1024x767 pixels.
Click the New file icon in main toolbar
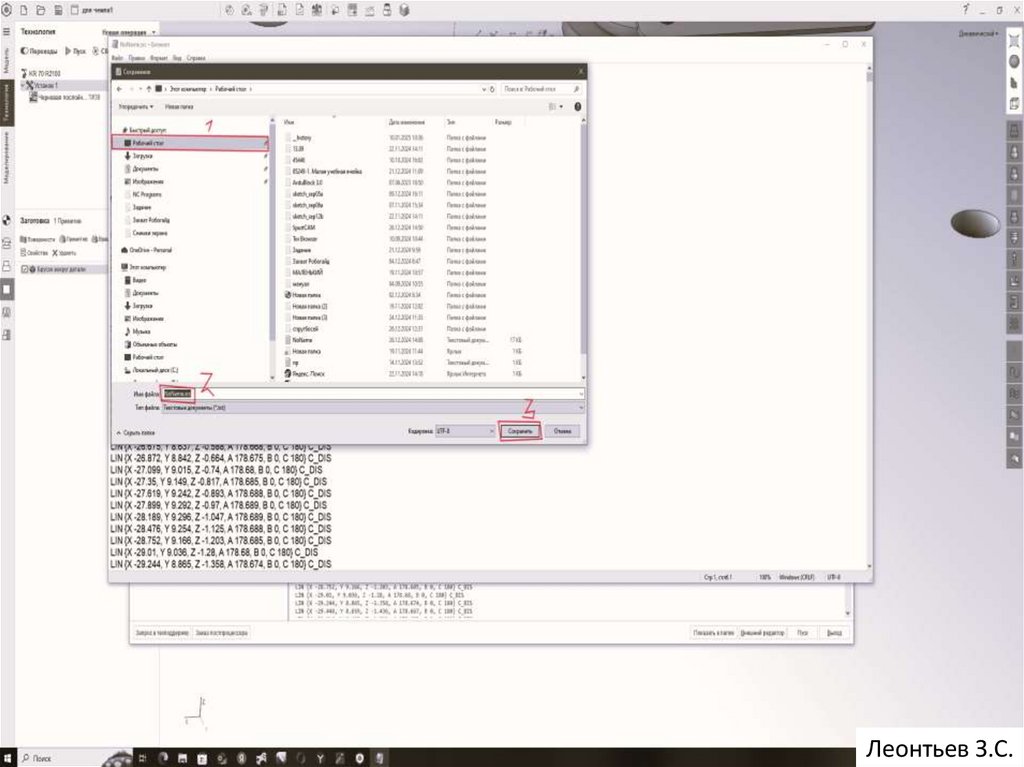24,10
